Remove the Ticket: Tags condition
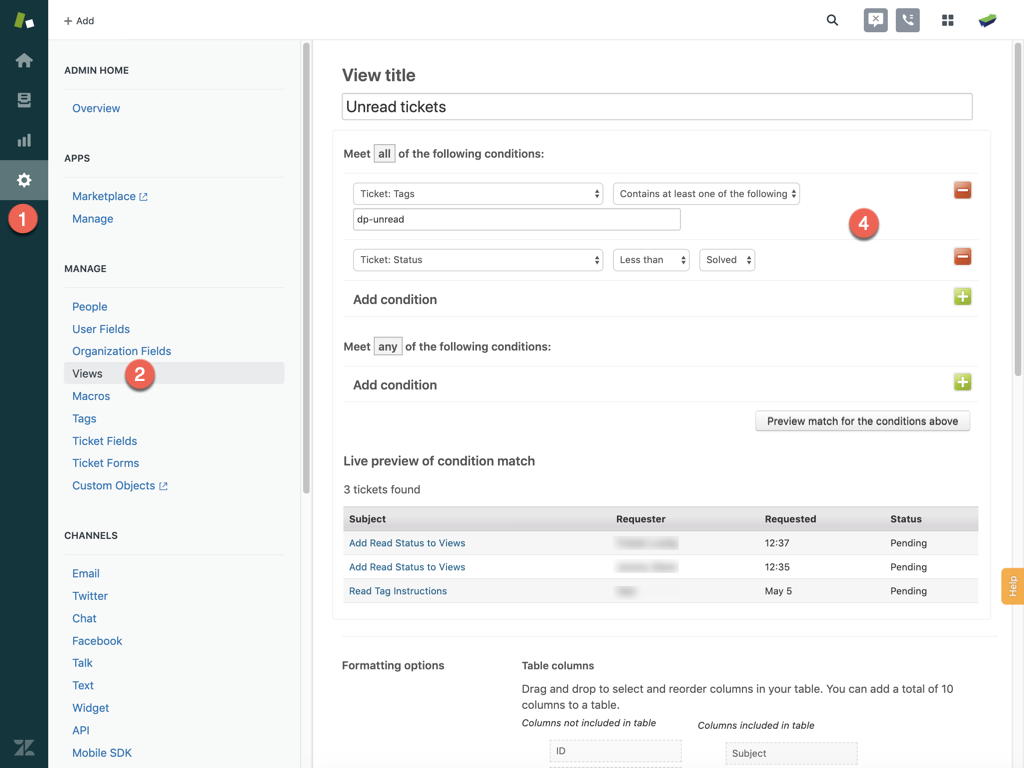 tap(962, 190)
